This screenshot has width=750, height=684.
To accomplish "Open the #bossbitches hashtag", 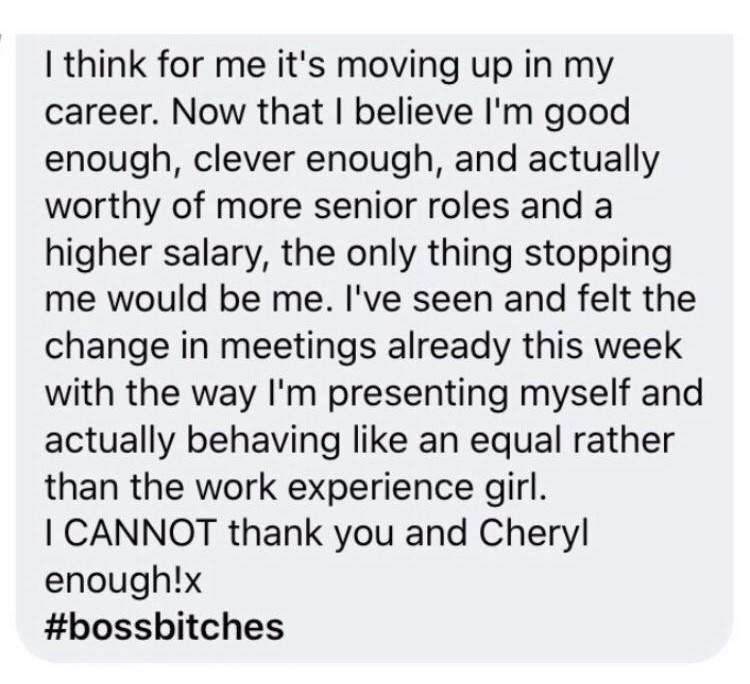I will [x=165, y=627].
